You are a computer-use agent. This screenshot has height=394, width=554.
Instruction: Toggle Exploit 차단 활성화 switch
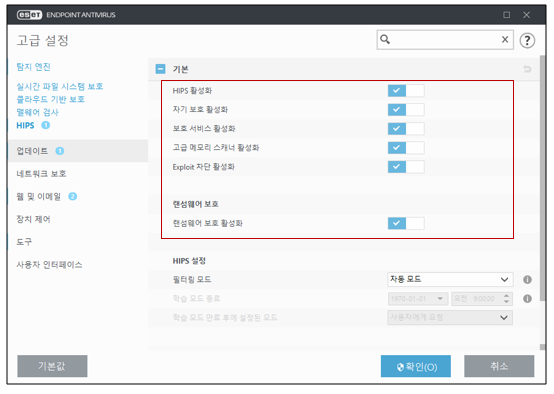[x=406, y=167]
